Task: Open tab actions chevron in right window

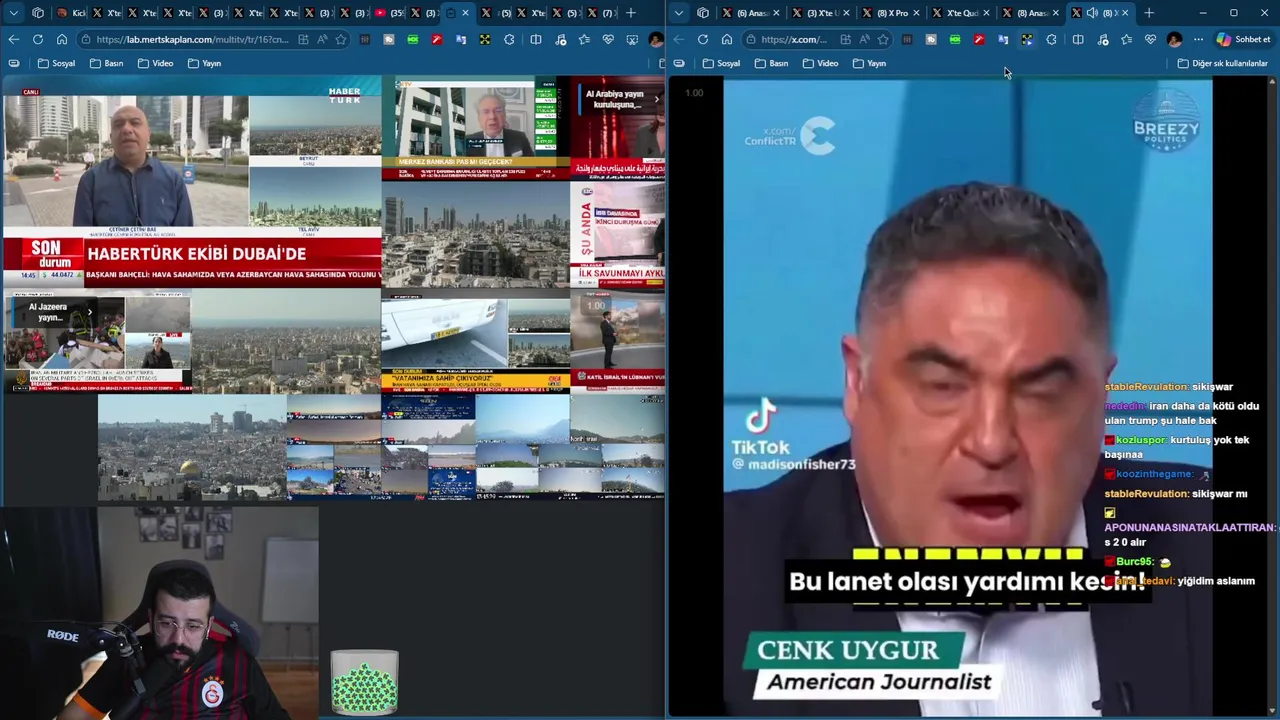Action: point(679,13)
